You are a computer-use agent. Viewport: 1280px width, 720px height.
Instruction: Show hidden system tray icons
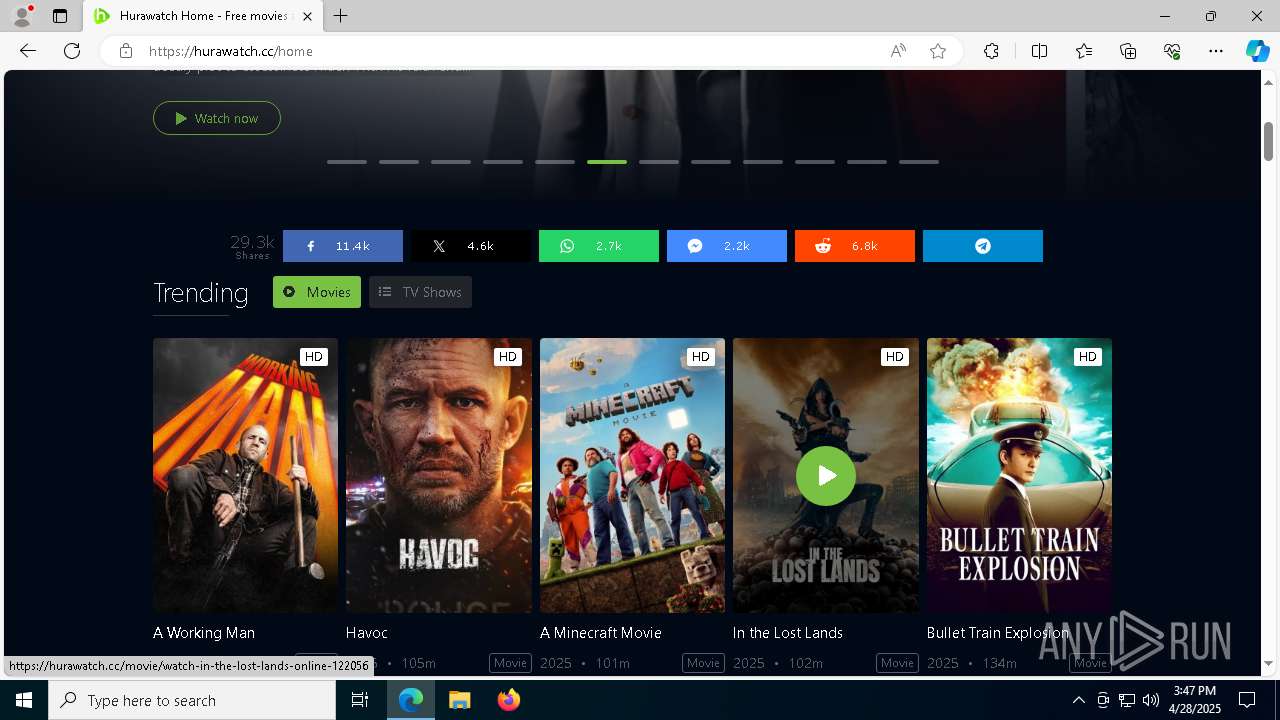[x=1078, y=700]
